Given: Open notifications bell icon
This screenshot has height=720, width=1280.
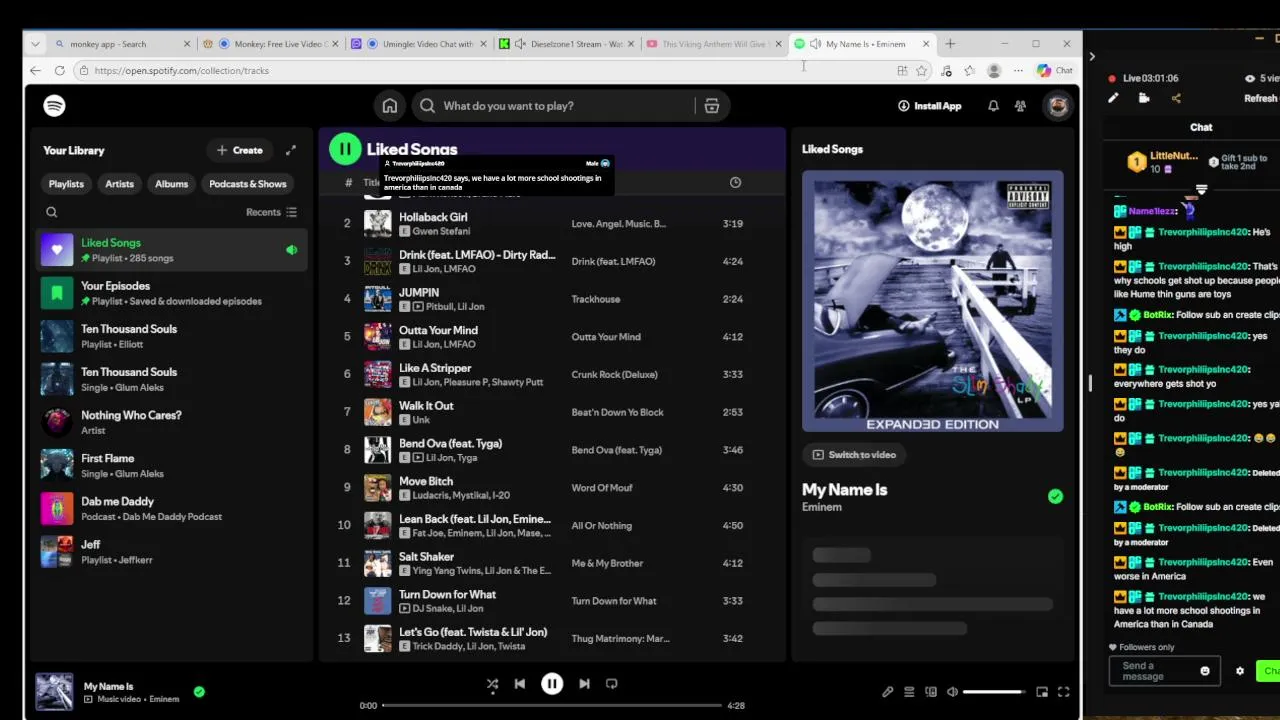Looking at the screenshot, I should 993,106.
